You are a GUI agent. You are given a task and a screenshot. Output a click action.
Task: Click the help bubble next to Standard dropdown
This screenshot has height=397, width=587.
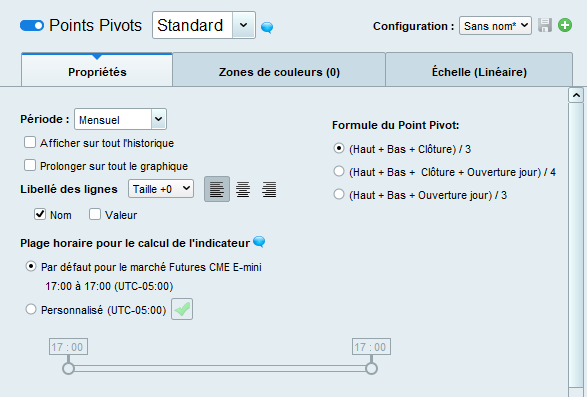coord(267,27)
